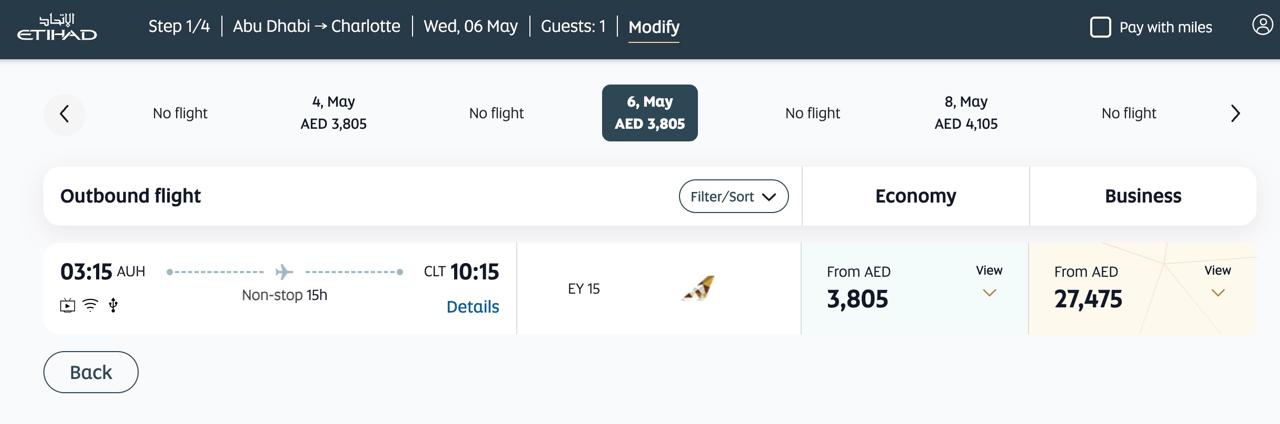The height and width of the screenshot is (424, 1280).
Task: Enable the Pay with miles checkbox
Action: (x=1100, y=27)
